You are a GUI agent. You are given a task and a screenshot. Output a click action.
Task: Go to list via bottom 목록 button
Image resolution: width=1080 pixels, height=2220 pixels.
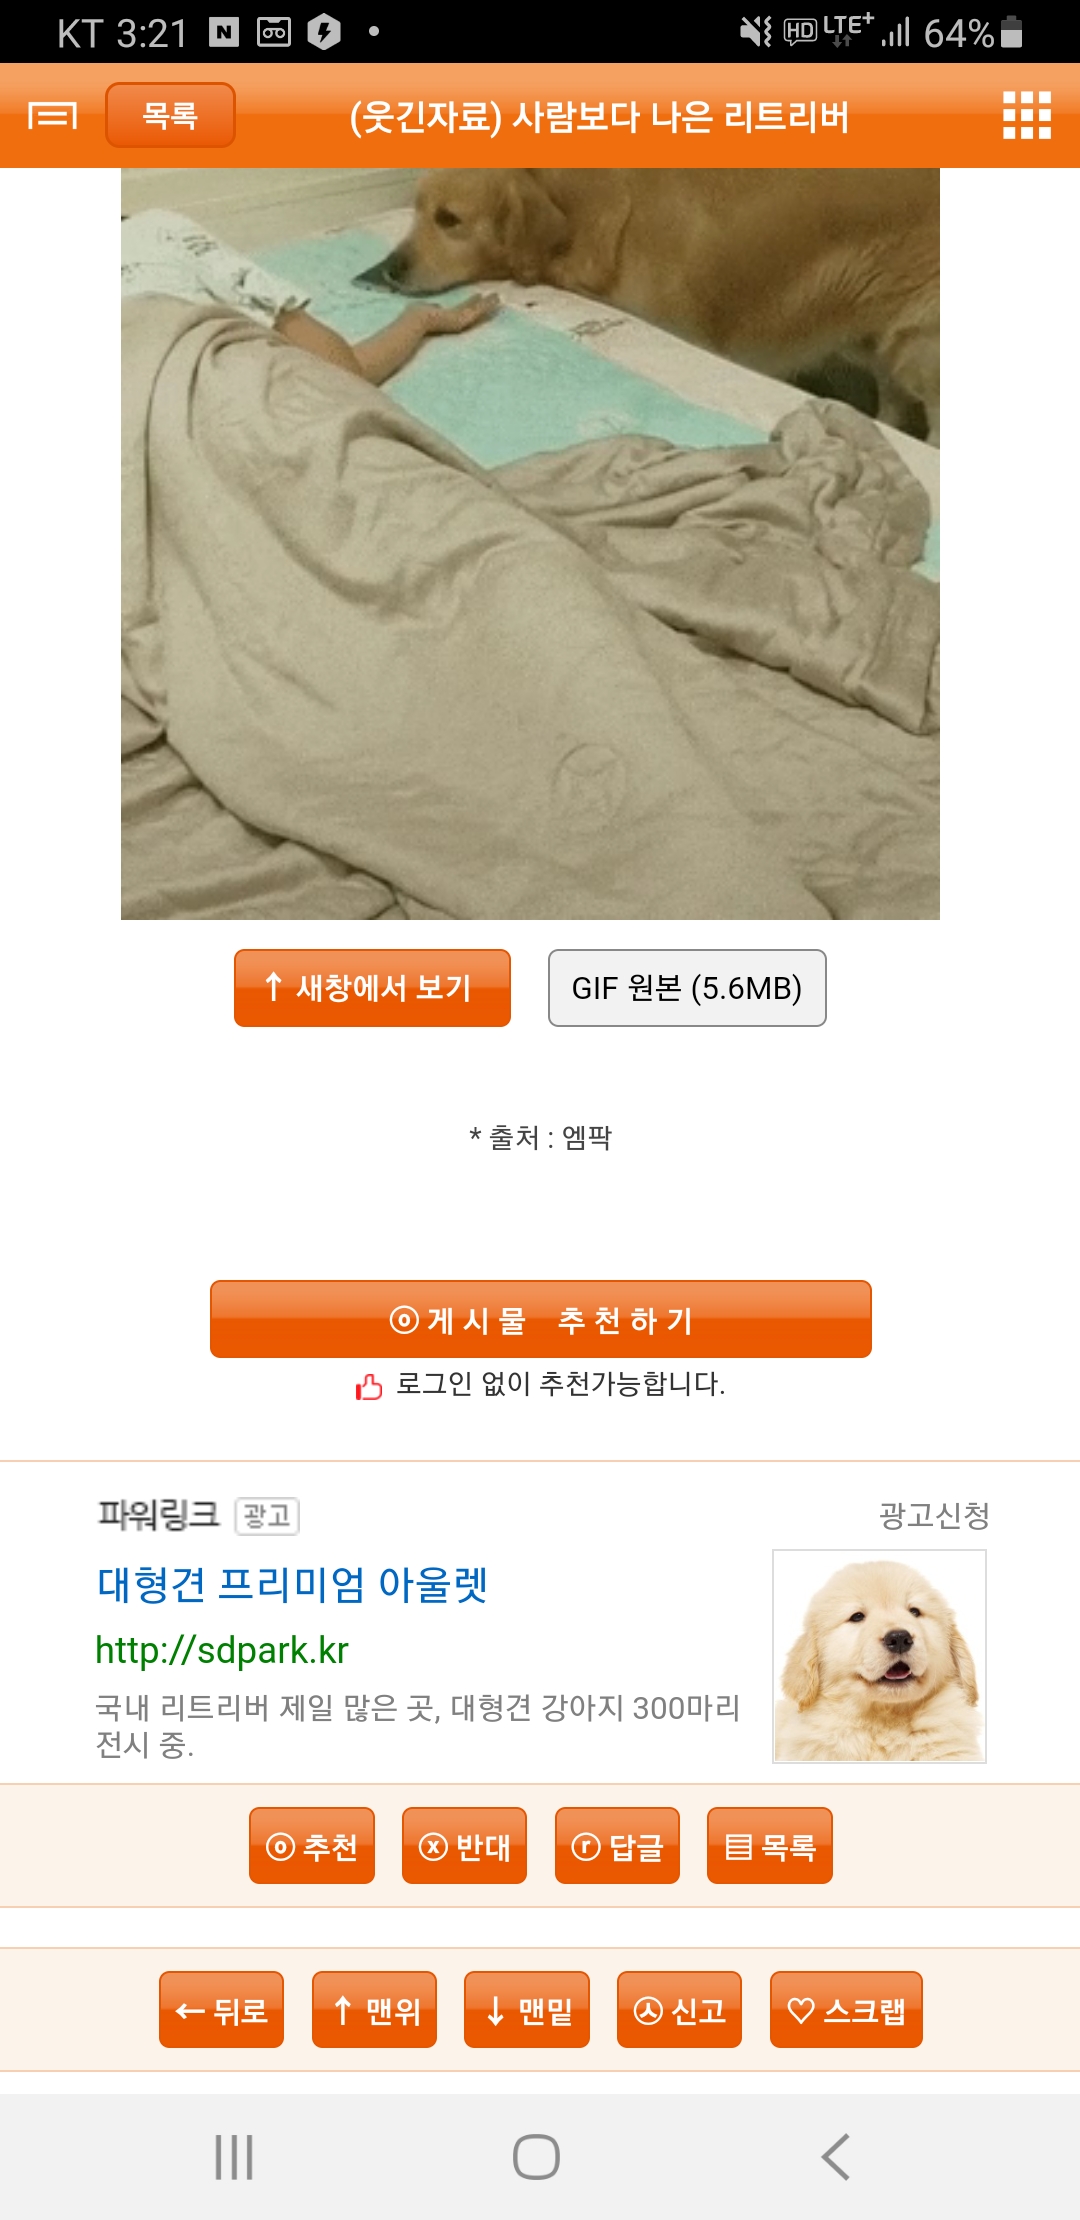tap(769, 1846)
